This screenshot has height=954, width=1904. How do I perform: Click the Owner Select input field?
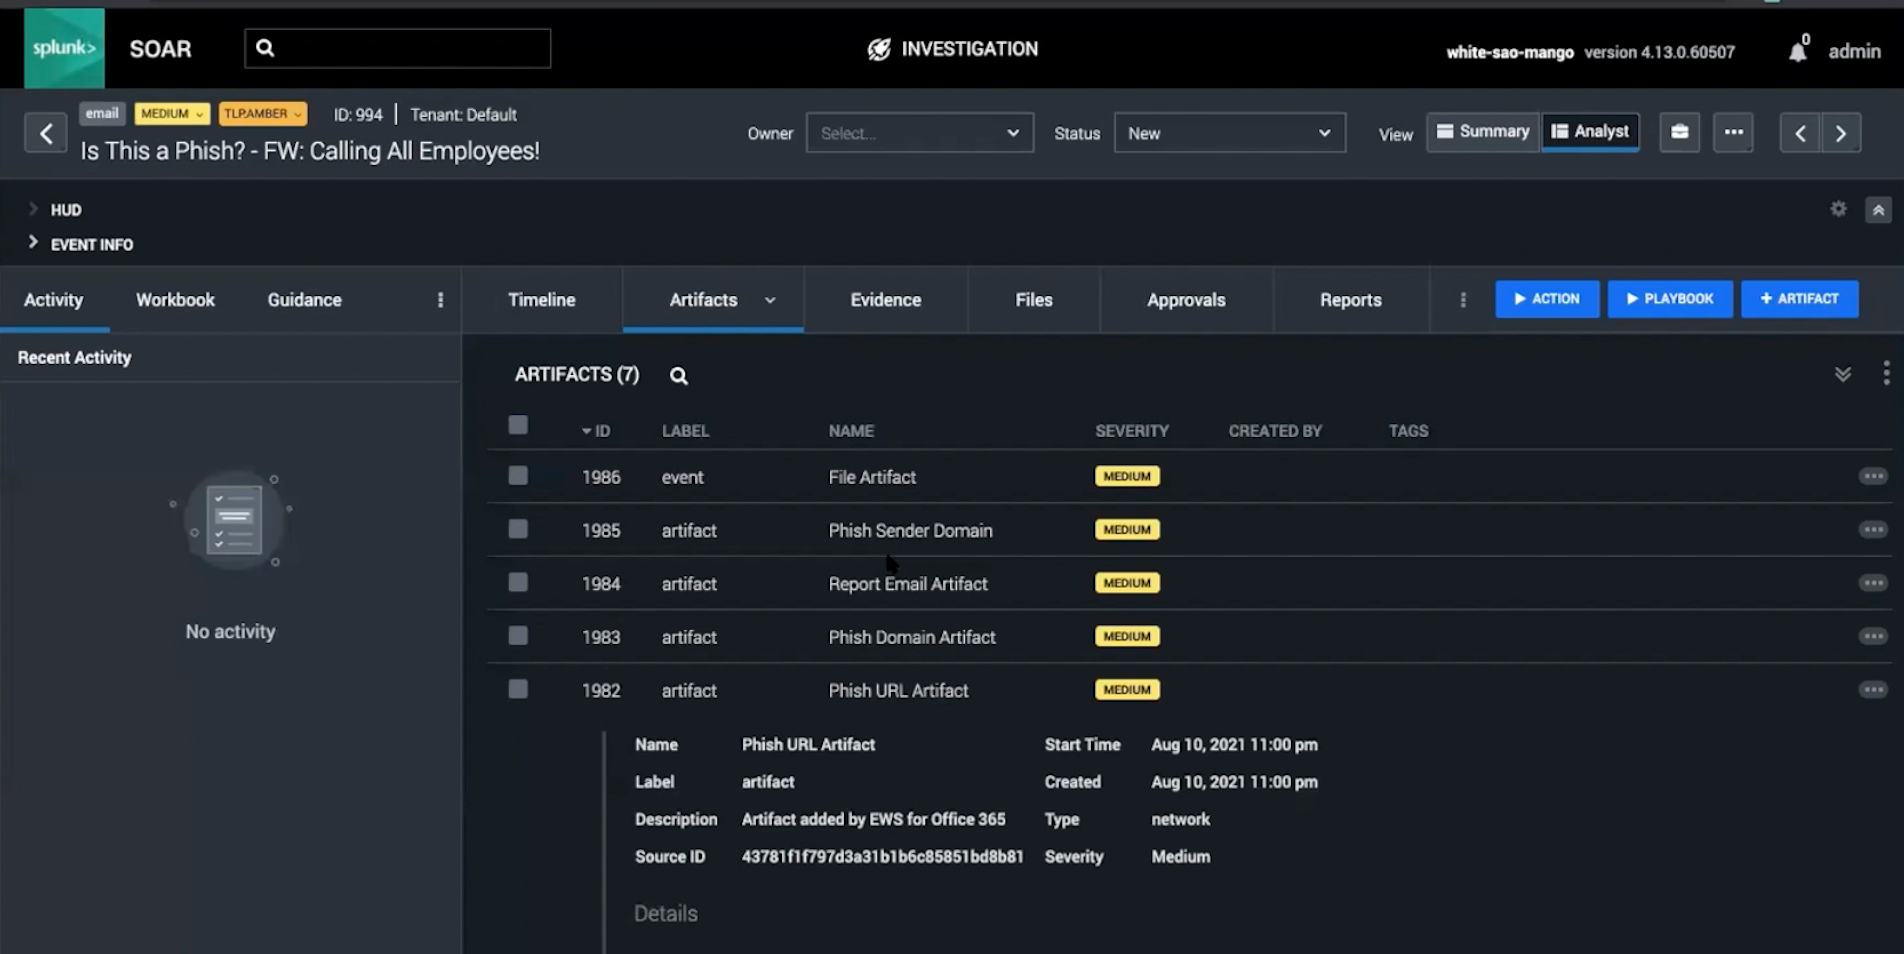point(919,132)
